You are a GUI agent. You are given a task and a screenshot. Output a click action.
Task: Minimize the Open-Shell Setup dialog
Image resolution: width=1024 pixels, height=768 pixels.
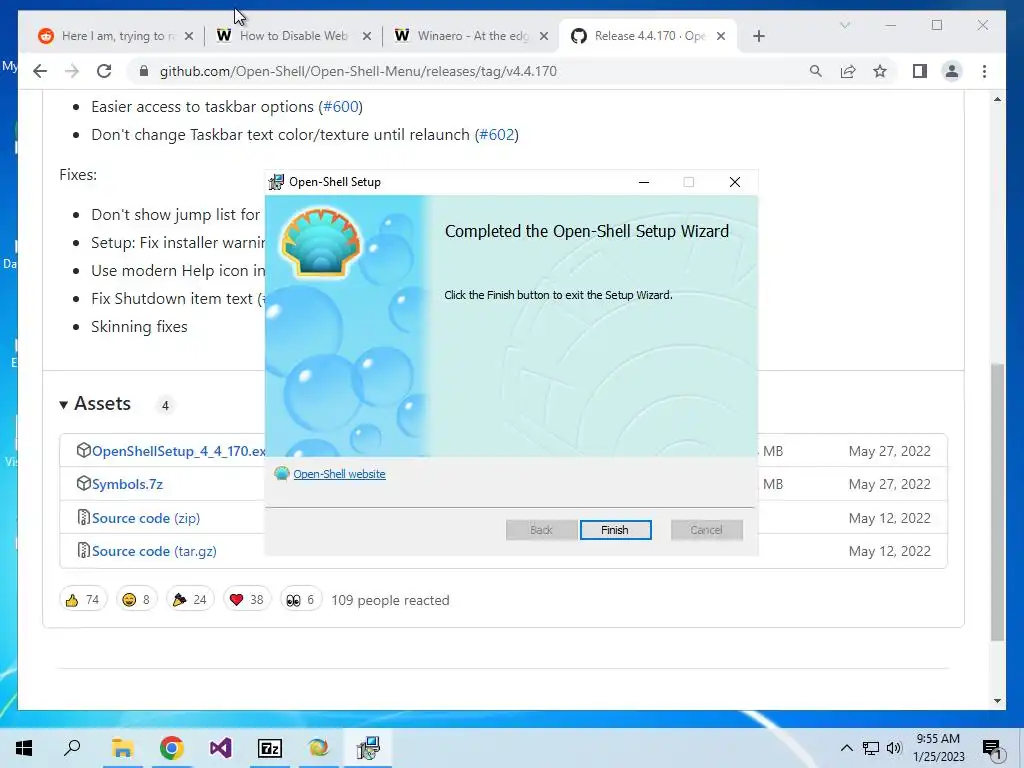[644, 182]
